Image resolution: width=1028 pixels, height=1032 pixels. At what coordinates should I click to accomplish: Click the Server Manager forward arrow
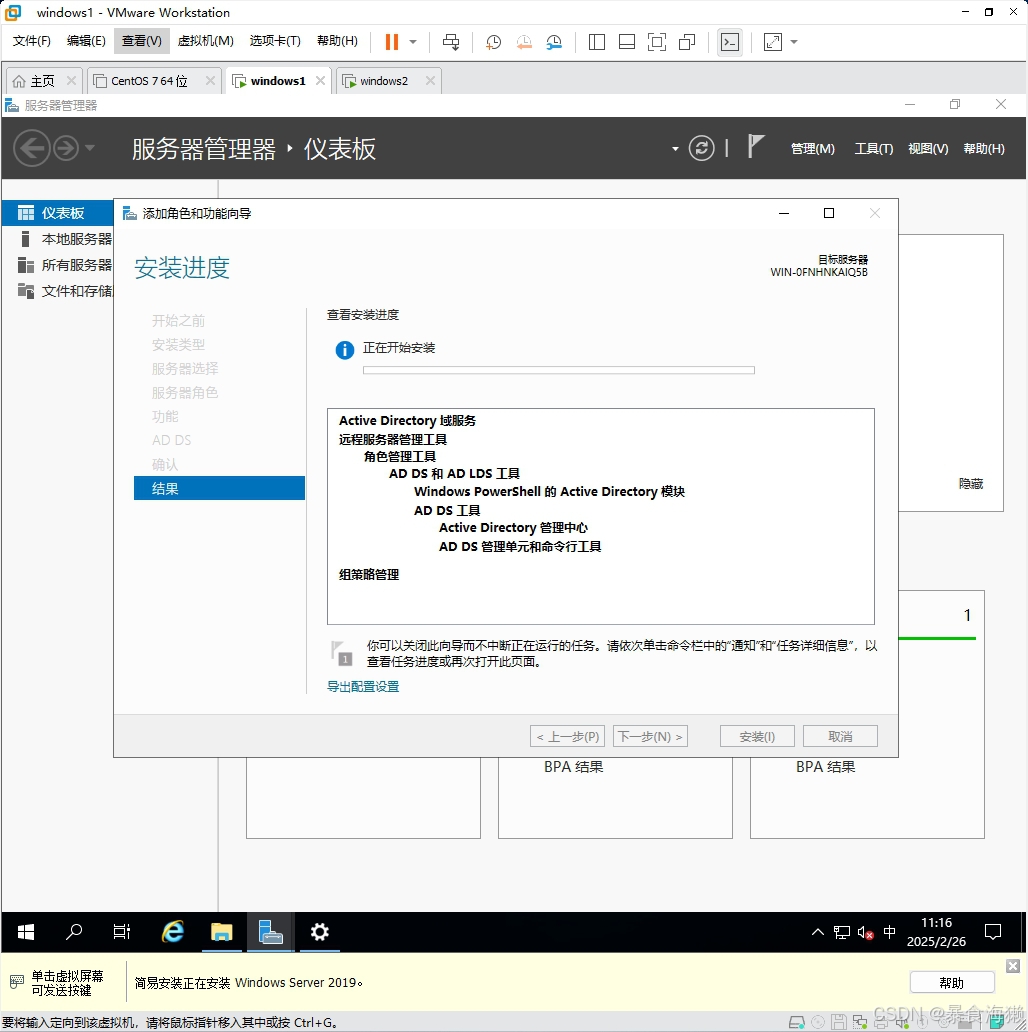point(66,148)
